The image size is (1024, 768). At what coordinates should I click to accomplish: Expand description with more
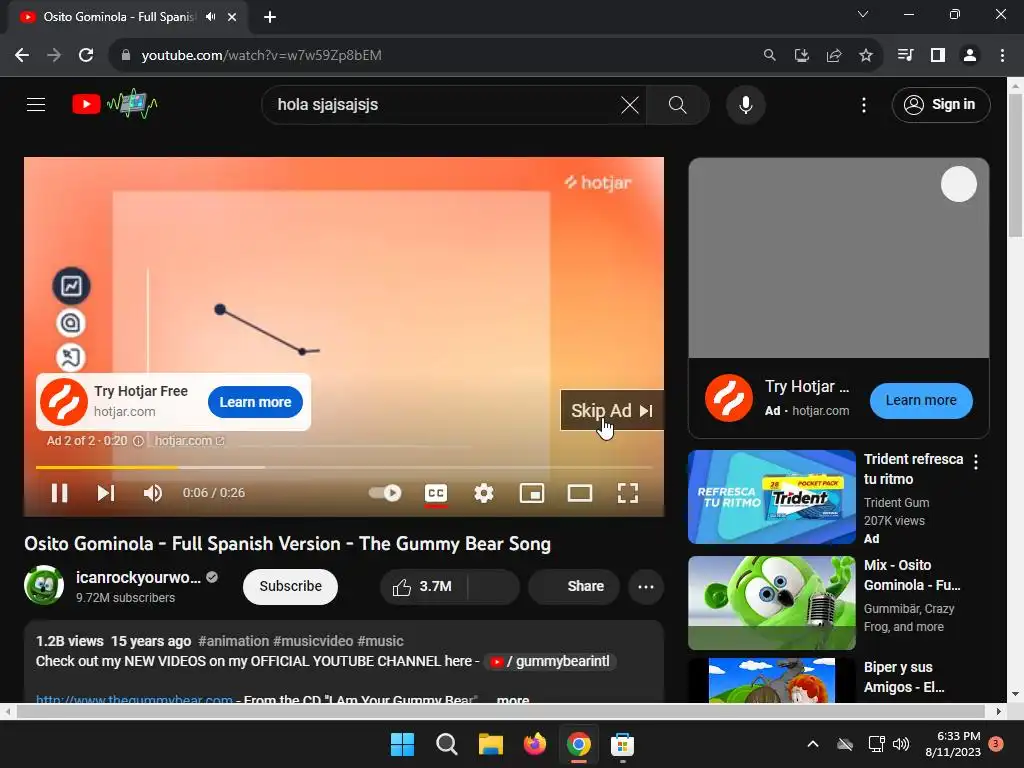click(x=513, y=699)
